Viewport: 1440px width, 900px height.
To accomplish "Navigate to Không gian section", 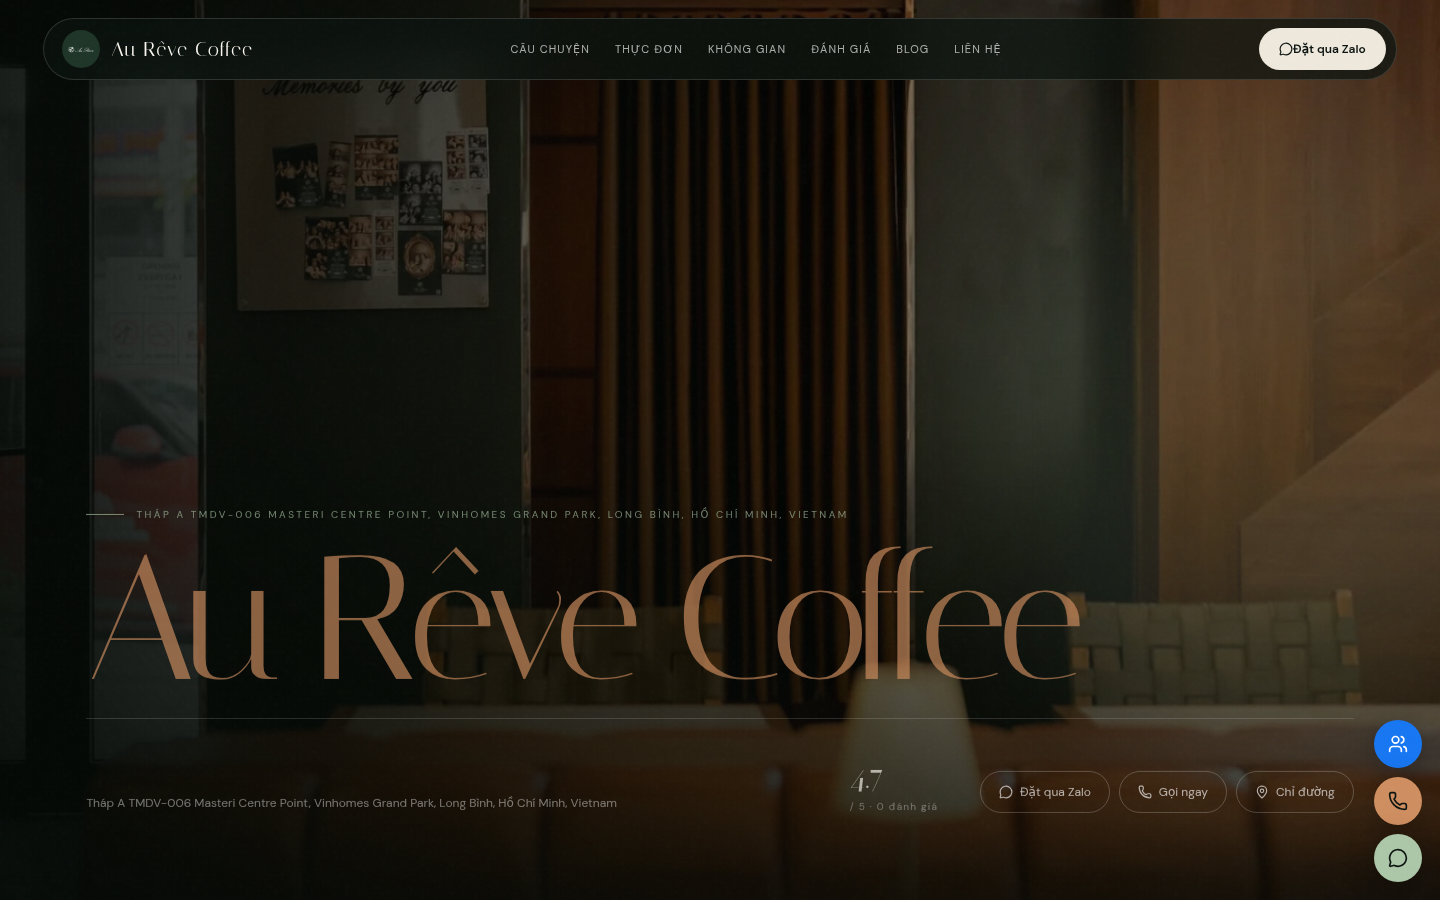I will (747, 49).
